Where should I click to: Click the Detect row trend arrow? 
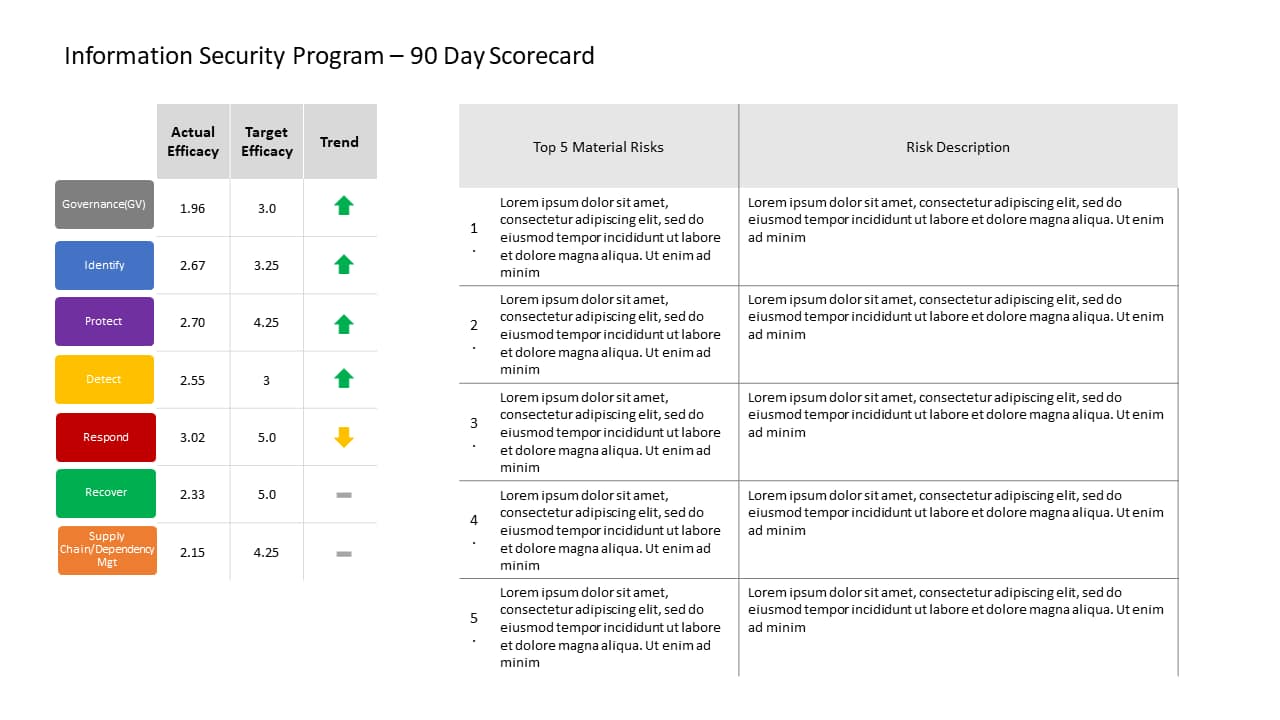point(344,379)
